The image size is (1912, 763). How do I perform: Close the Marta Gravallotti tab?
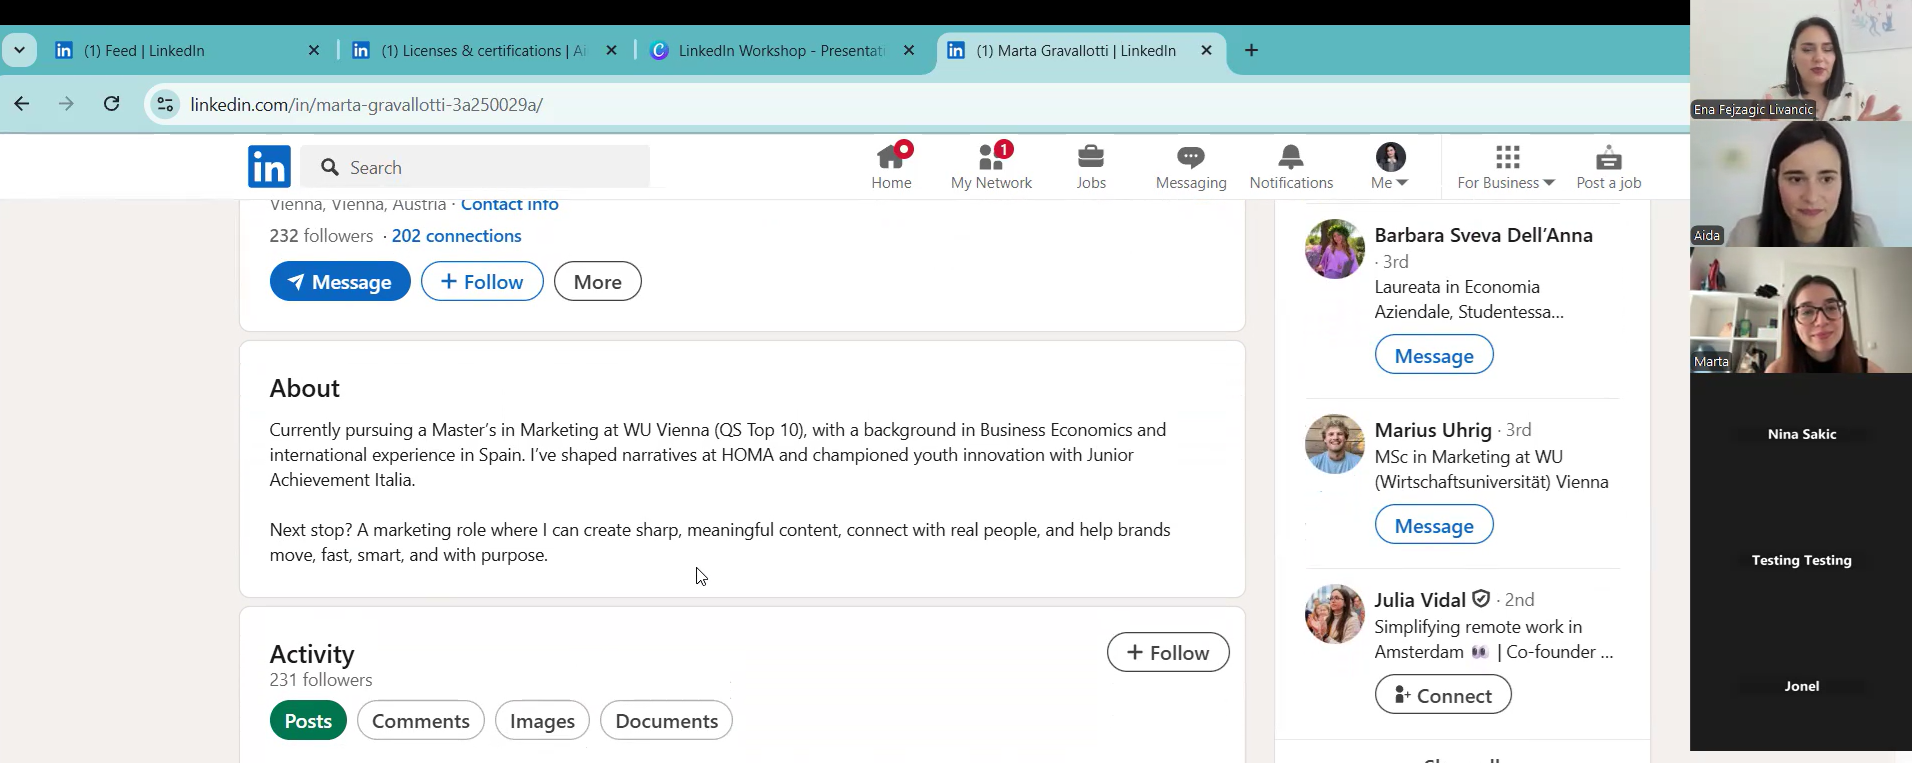click(1207, 50)
